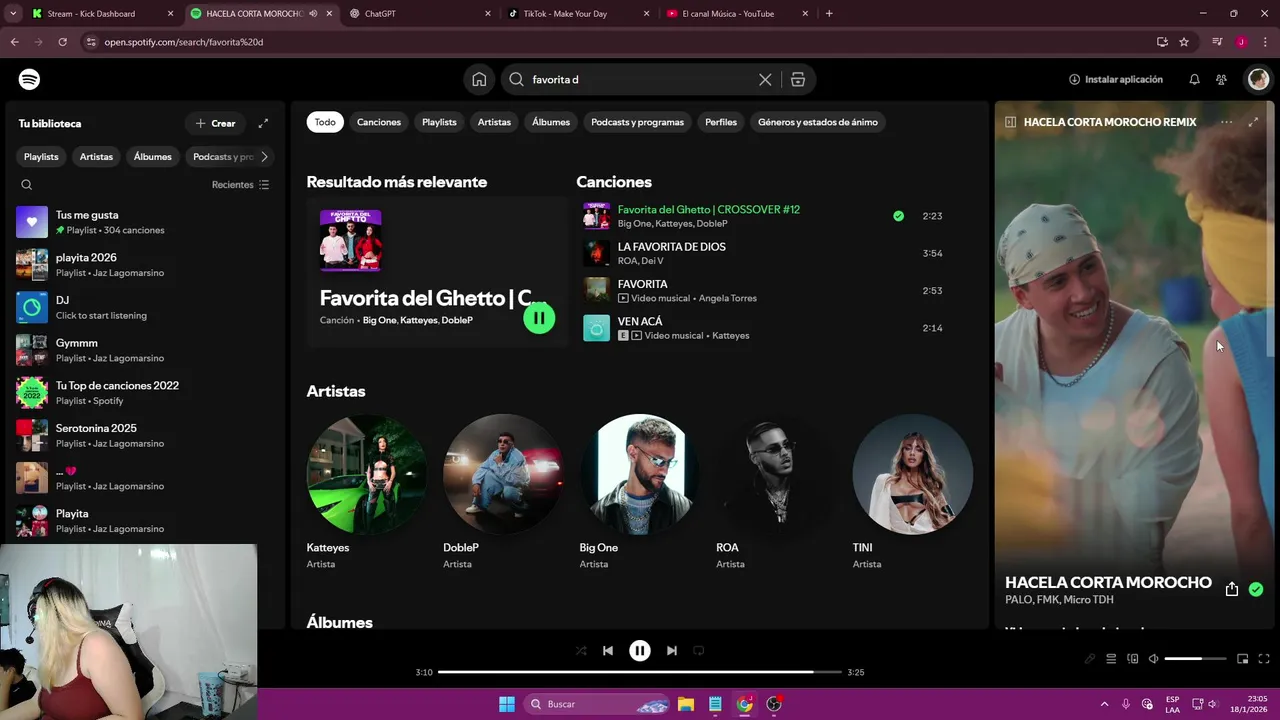Image resolution: width=1280 pixels, height=720 pixels.
Task: Go to the Spotify logo home
Action: coord(30,79)
